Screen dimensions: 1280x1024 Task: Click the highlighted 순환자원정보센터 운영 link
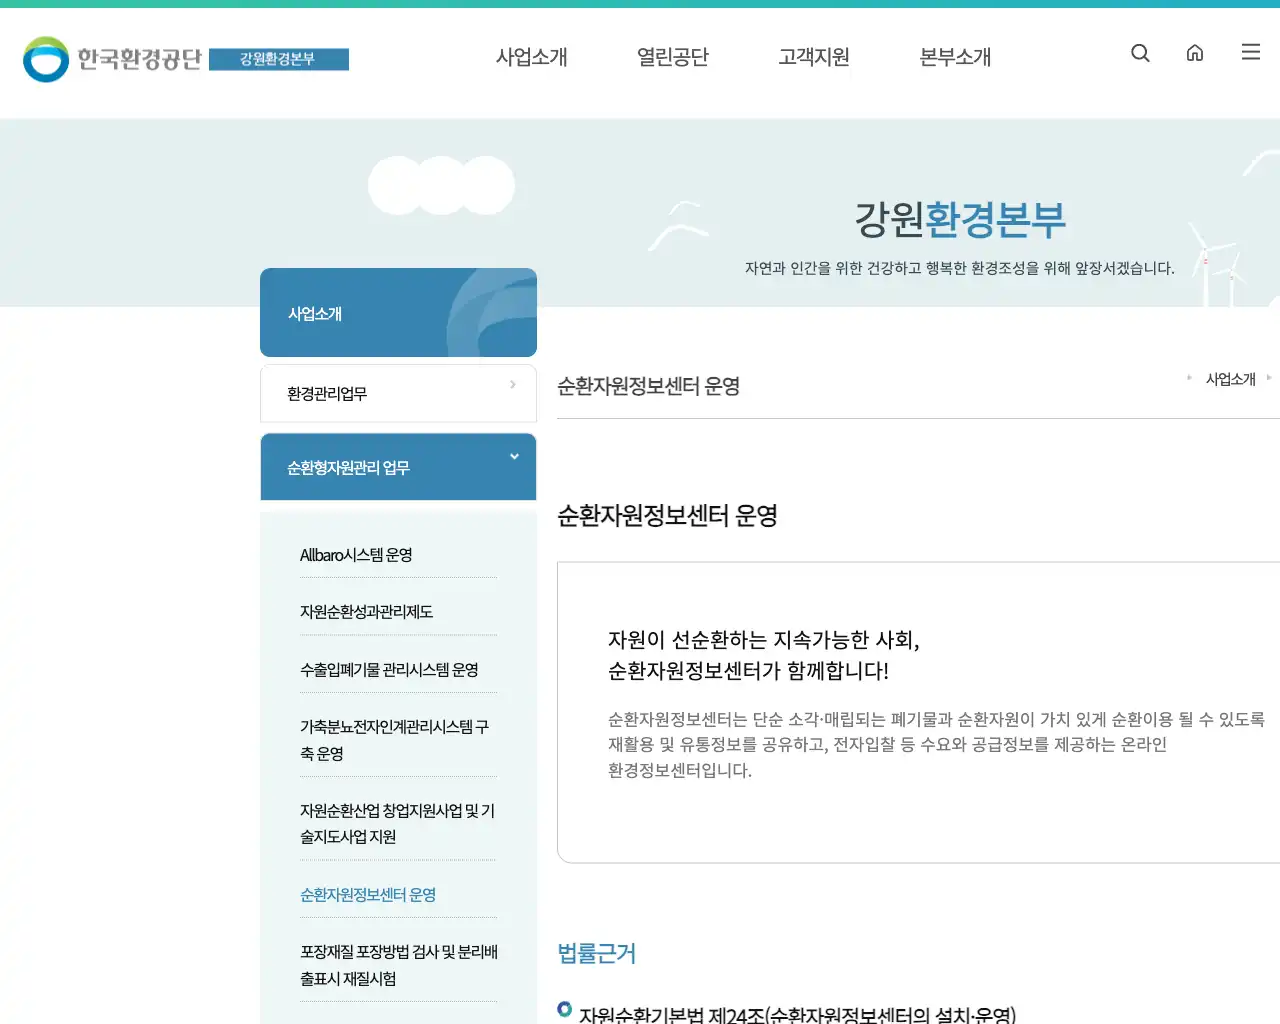366,895
